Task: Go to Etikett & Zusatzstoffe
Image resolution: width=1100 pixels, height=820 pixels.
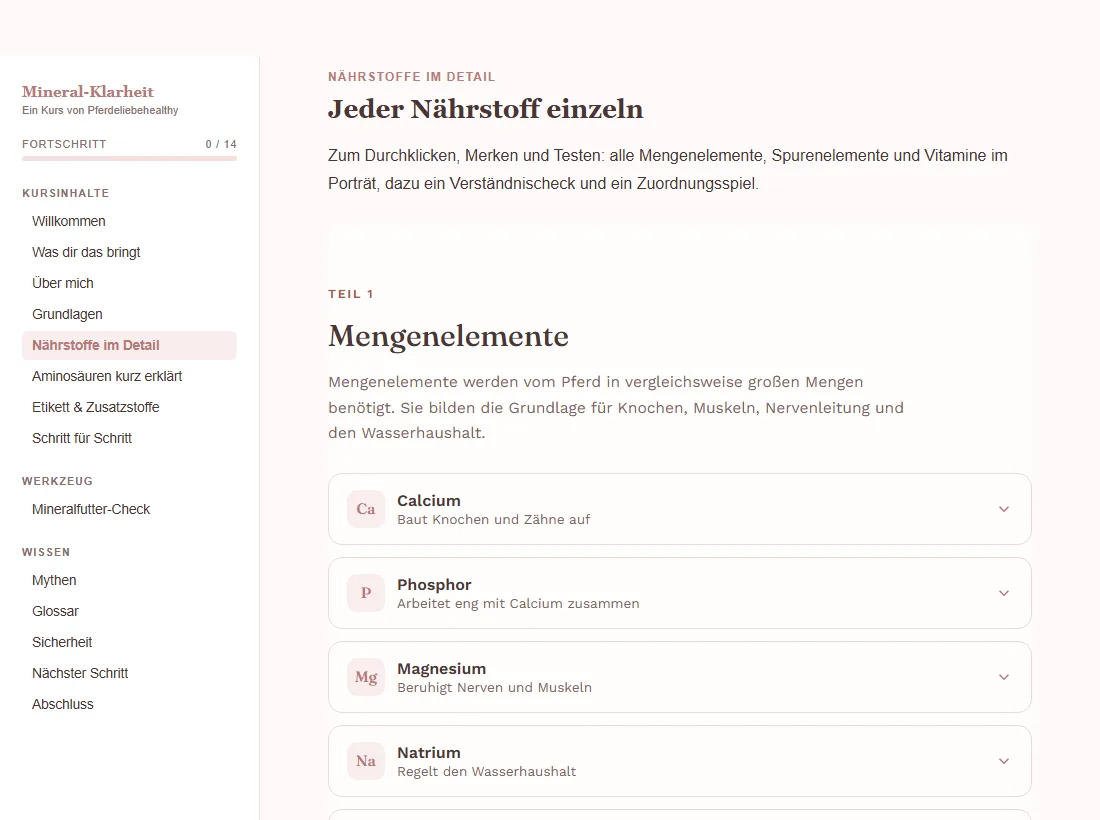Action: [x=129, y=407]
